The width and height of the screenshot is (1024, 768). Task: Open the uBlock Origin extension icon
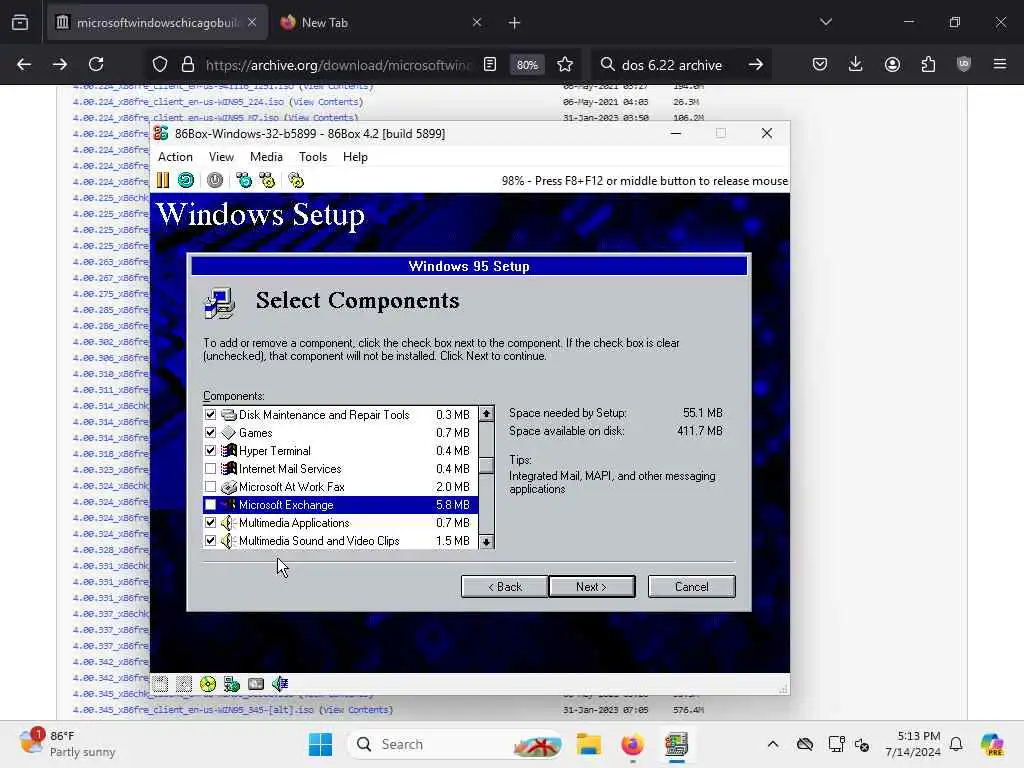pos(964,64)
